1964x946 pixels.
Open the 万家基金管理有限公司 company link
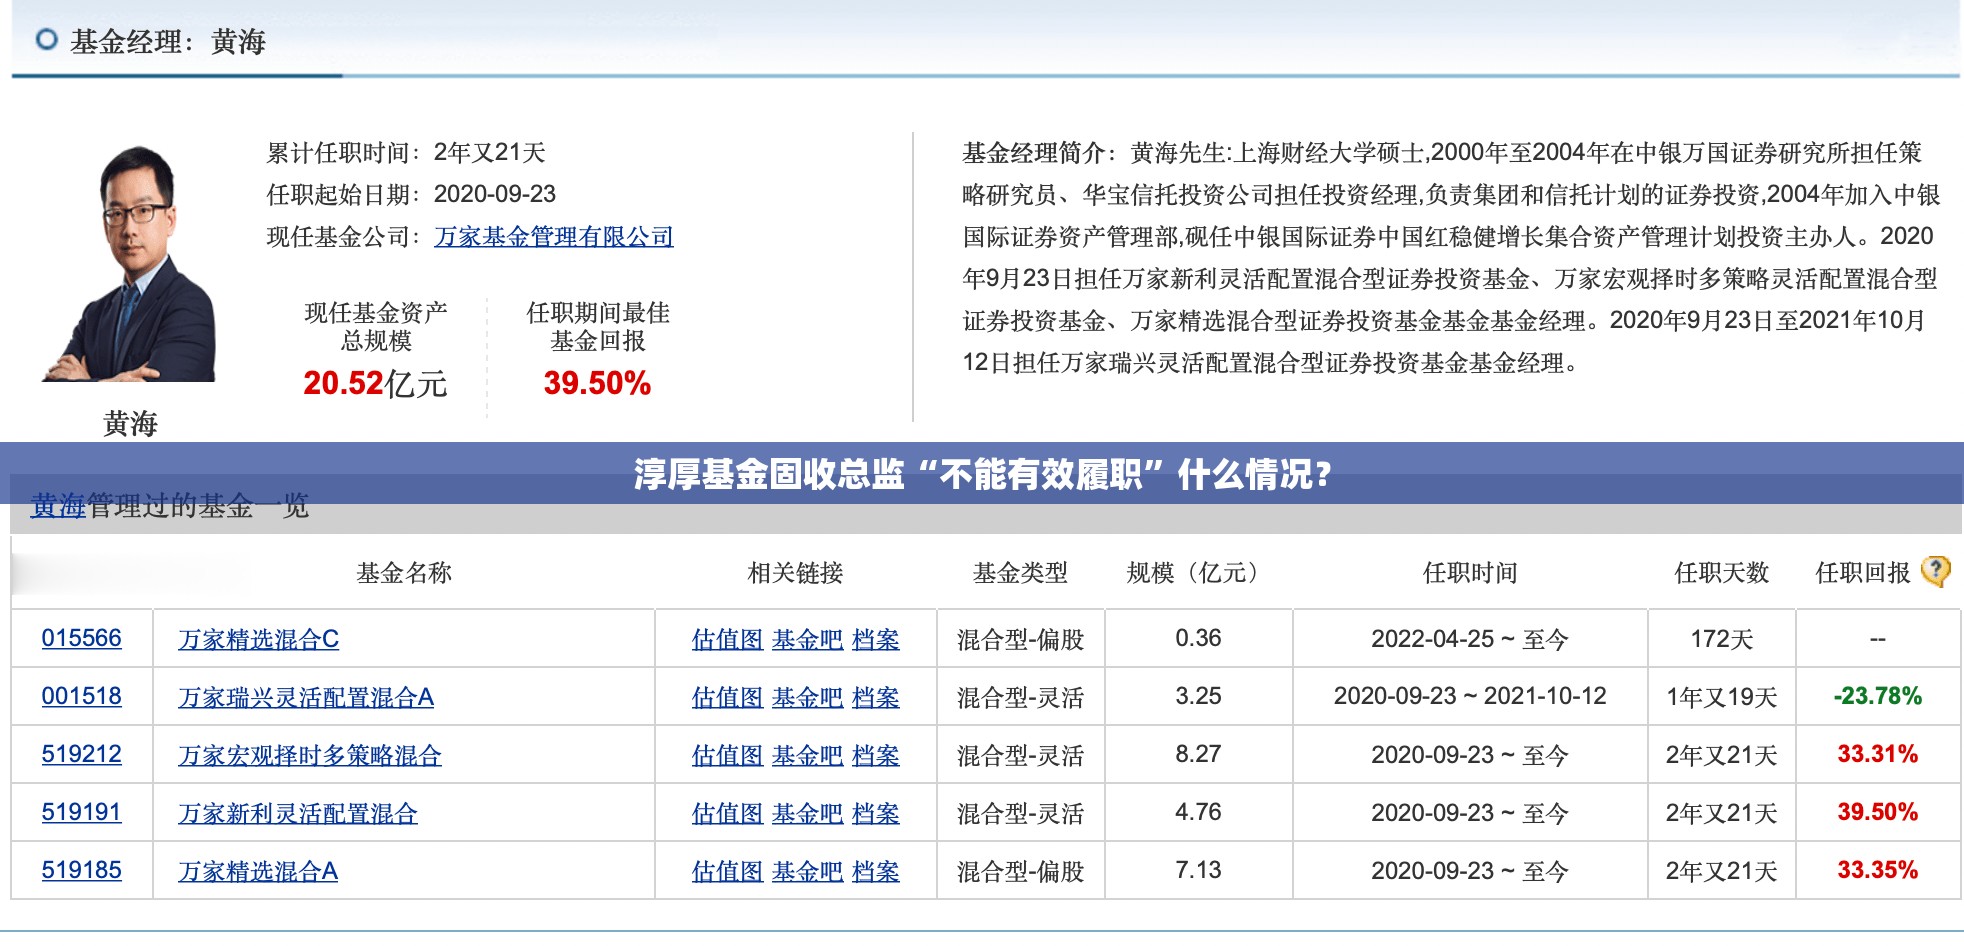tap(554, 237)
